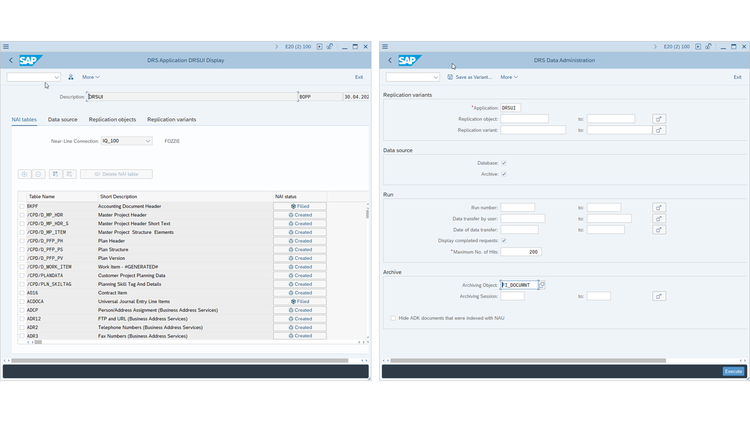Go back in DRS Application DRSUI Display window
750x422 pixels.
click(11, 60)
